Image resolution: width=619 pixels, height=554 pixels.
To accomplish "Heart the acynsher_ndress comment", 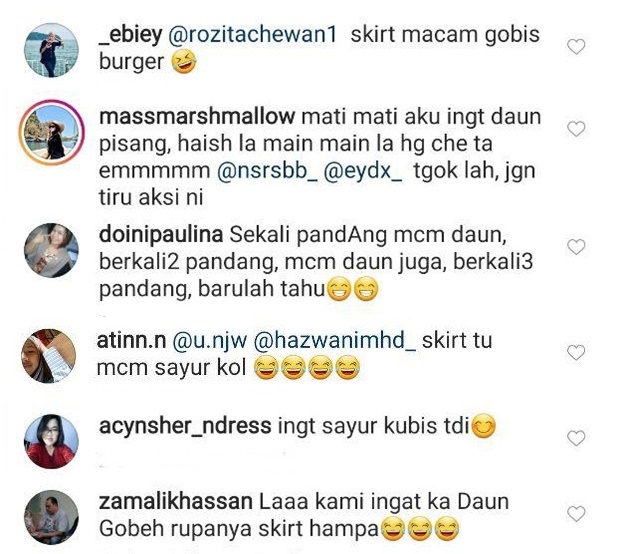I will [576, 438].
